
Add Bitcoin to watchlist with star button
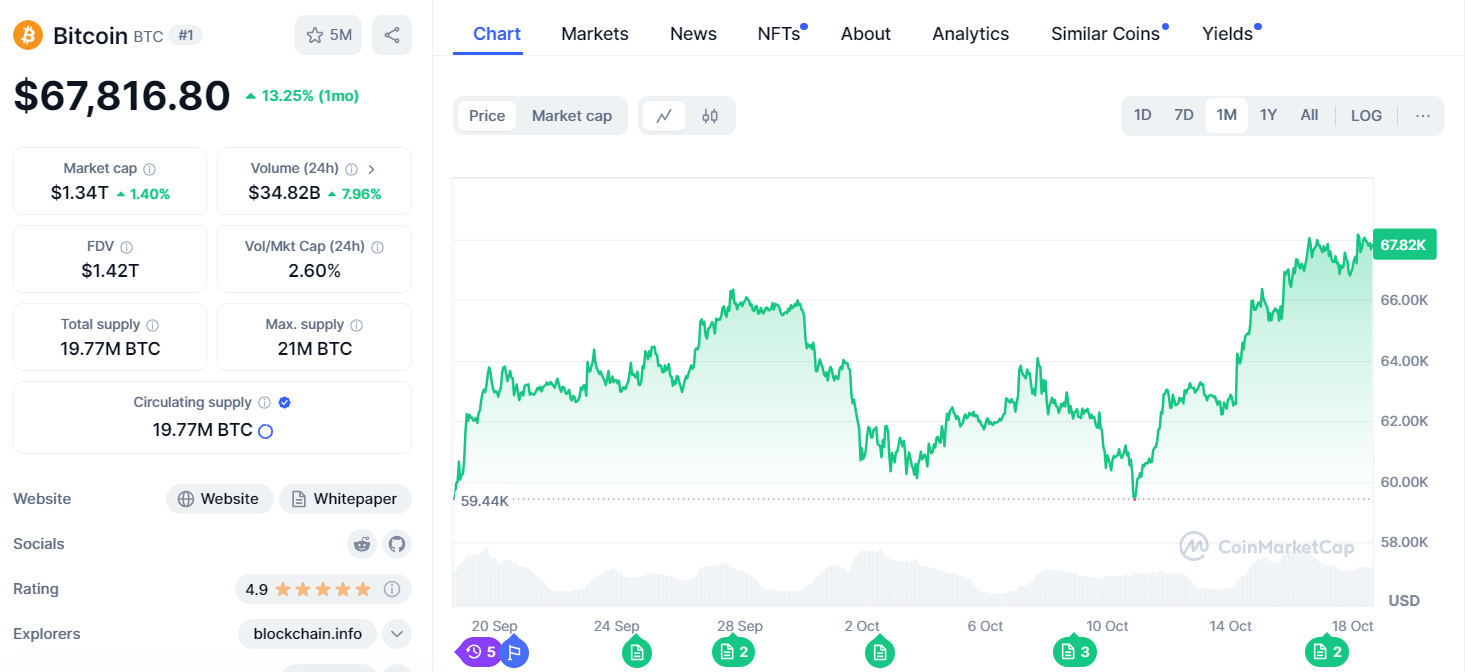(328, 35)
